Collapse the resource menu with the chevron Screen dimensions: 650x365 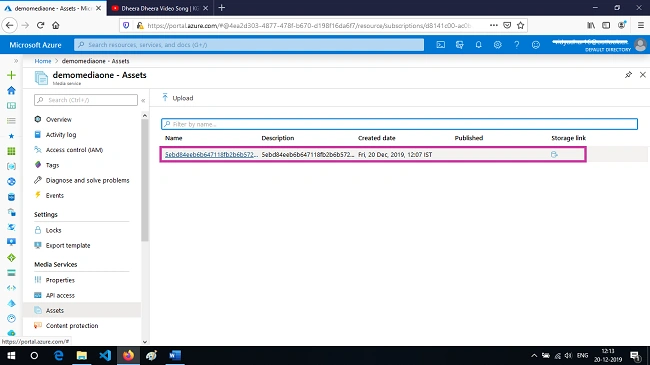pyautogui.click(x=143, y=100)
